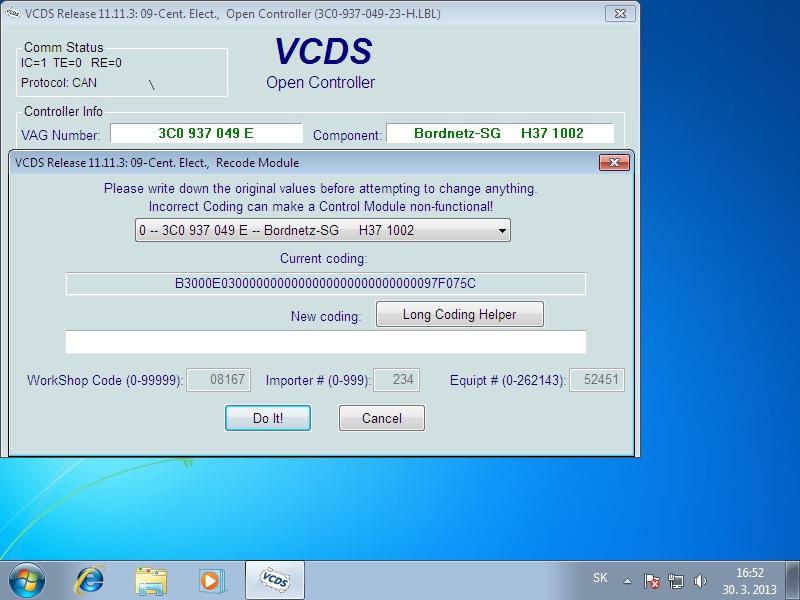This screenshot has width=800, height=600.
Task: Click the VCDS icon in Open Controller title bar
Action: coord(13,13)
